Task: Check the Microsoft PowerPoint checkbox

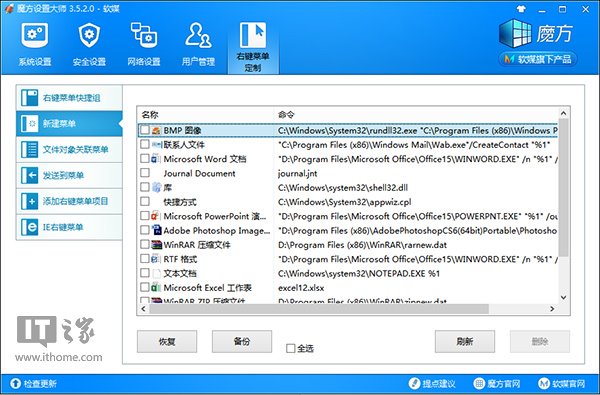Action: [x=145, y=216]
